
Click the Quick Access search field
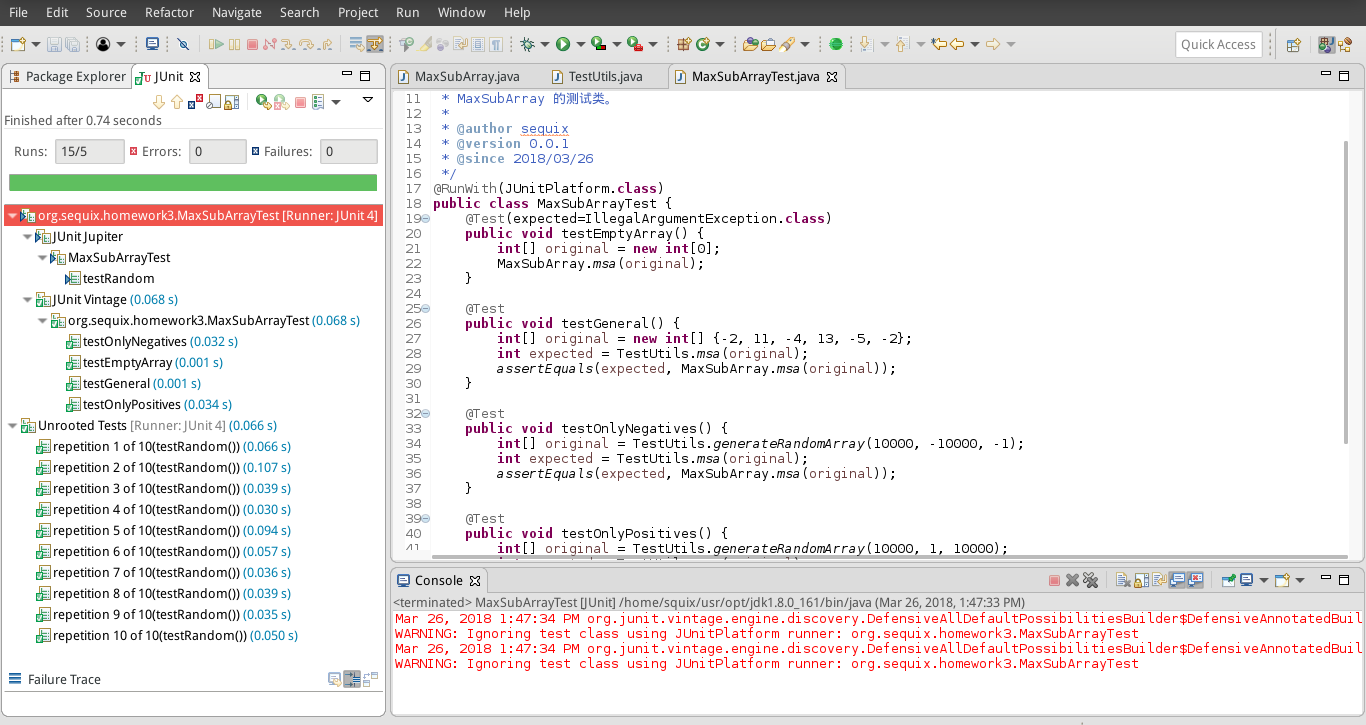tap(1218, 44)
